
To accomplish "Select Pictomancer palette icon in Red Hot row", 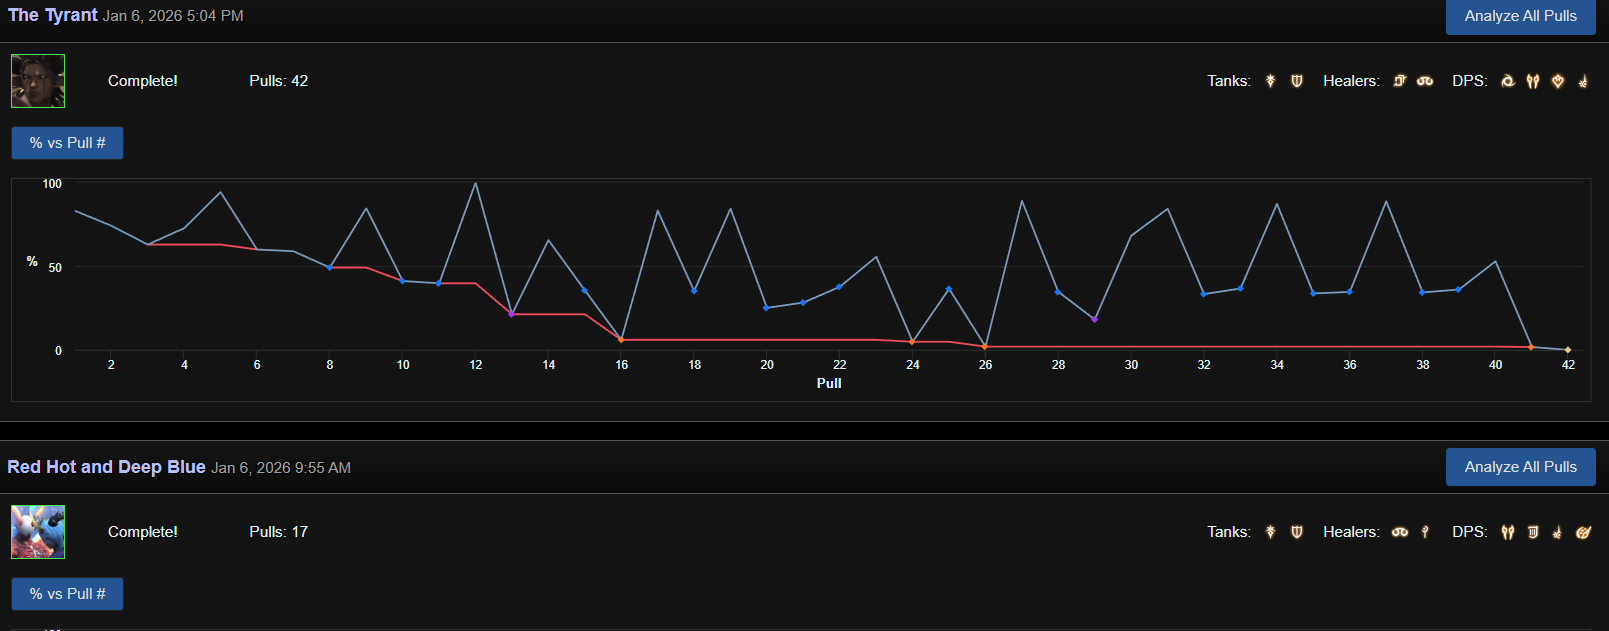I will click(x=1583, y=532).
